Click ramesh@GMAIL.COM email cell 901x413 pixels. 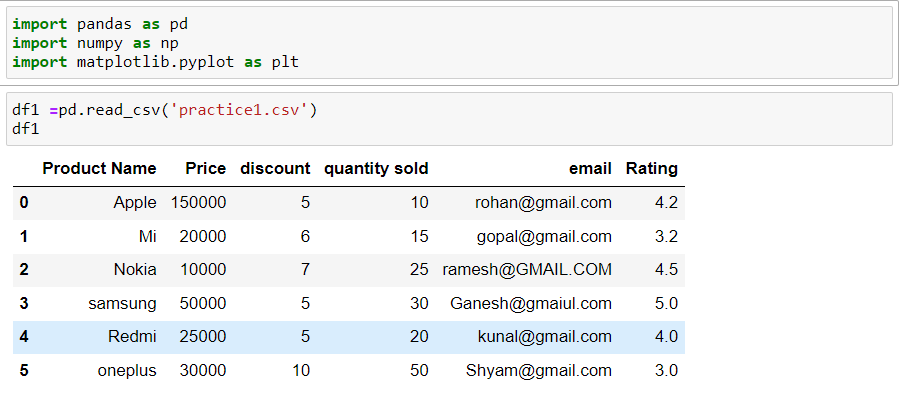527,269
